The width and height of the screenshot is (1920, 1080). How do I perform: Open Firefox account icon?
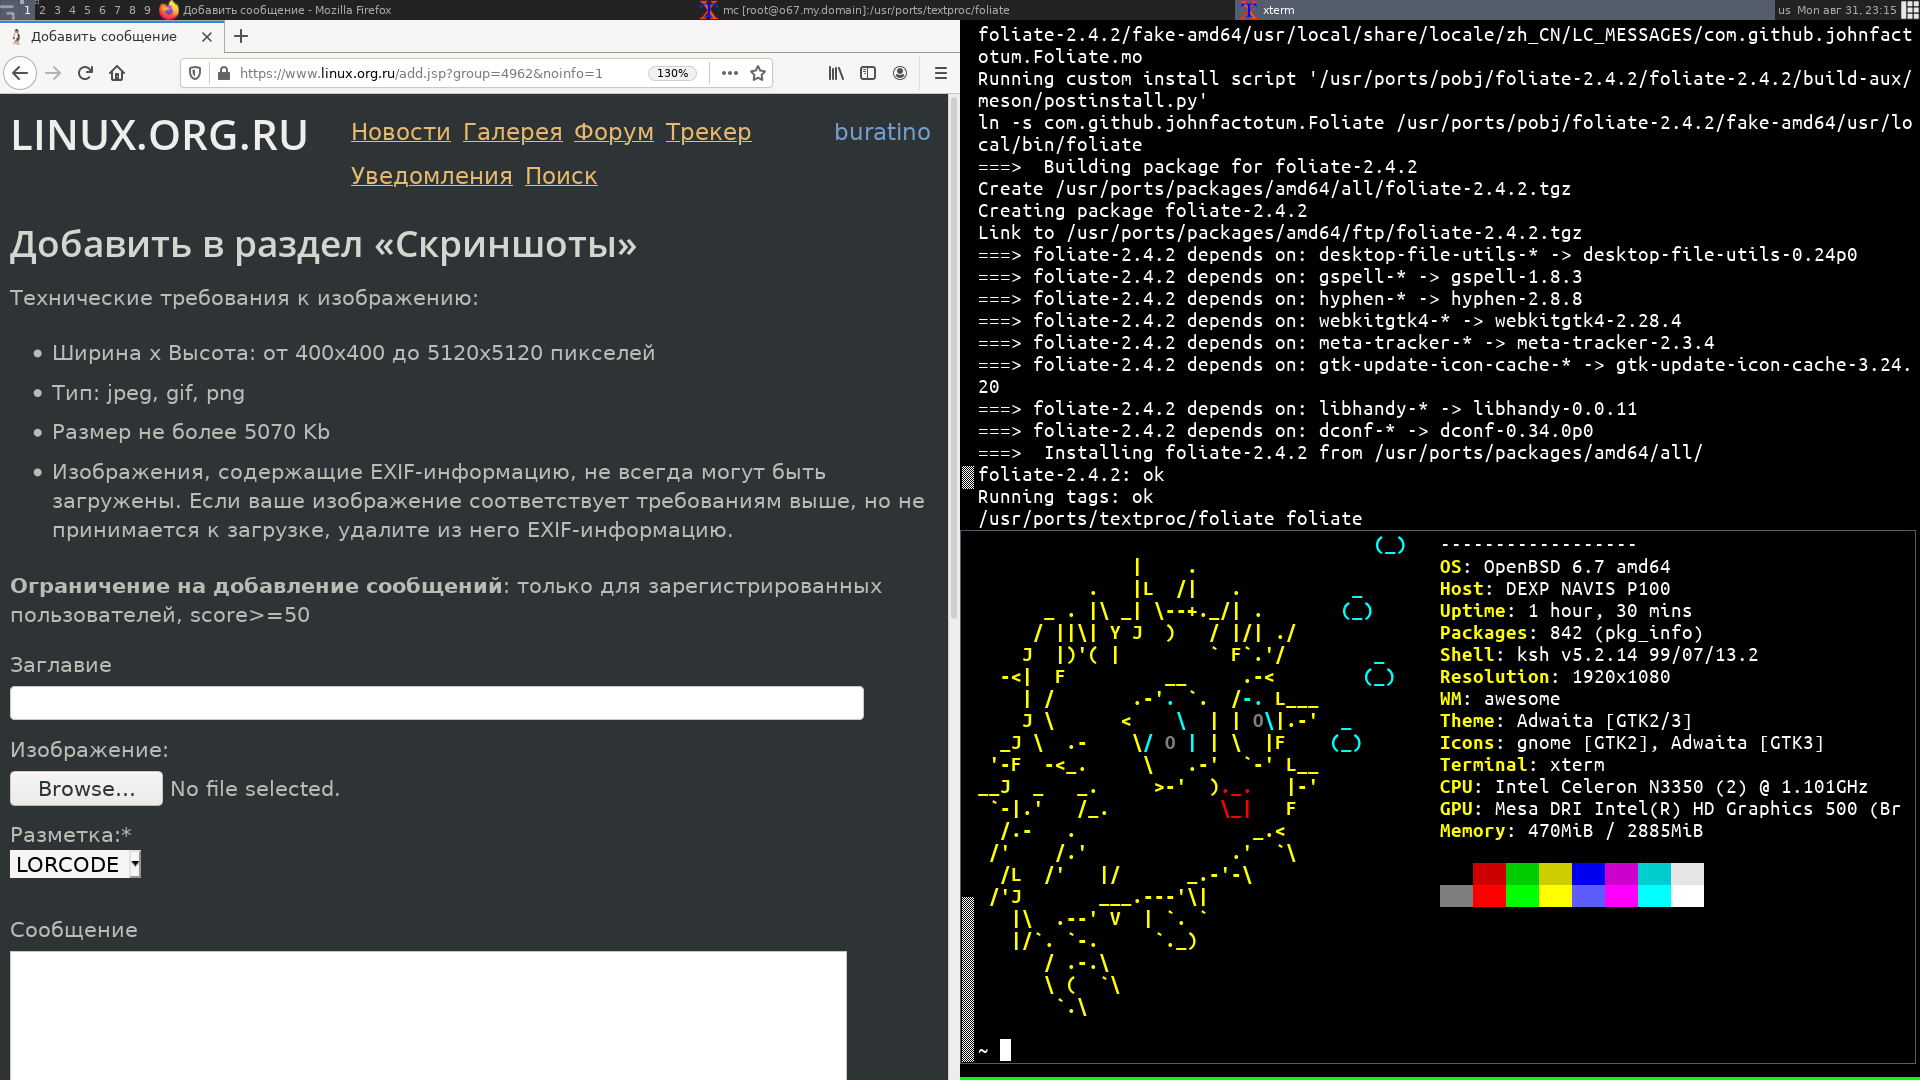coord(900,73)
